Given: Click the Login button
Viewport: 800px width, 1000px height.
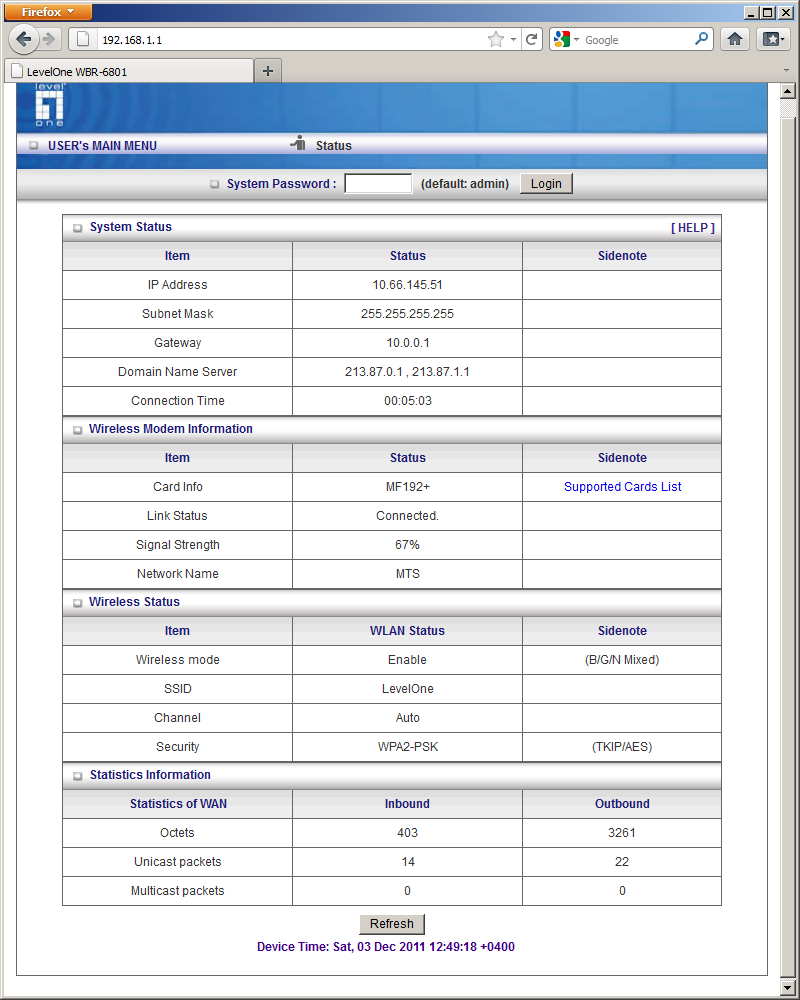Looking at the screenshot, I should pyautogui.click(x=546, y=184).
